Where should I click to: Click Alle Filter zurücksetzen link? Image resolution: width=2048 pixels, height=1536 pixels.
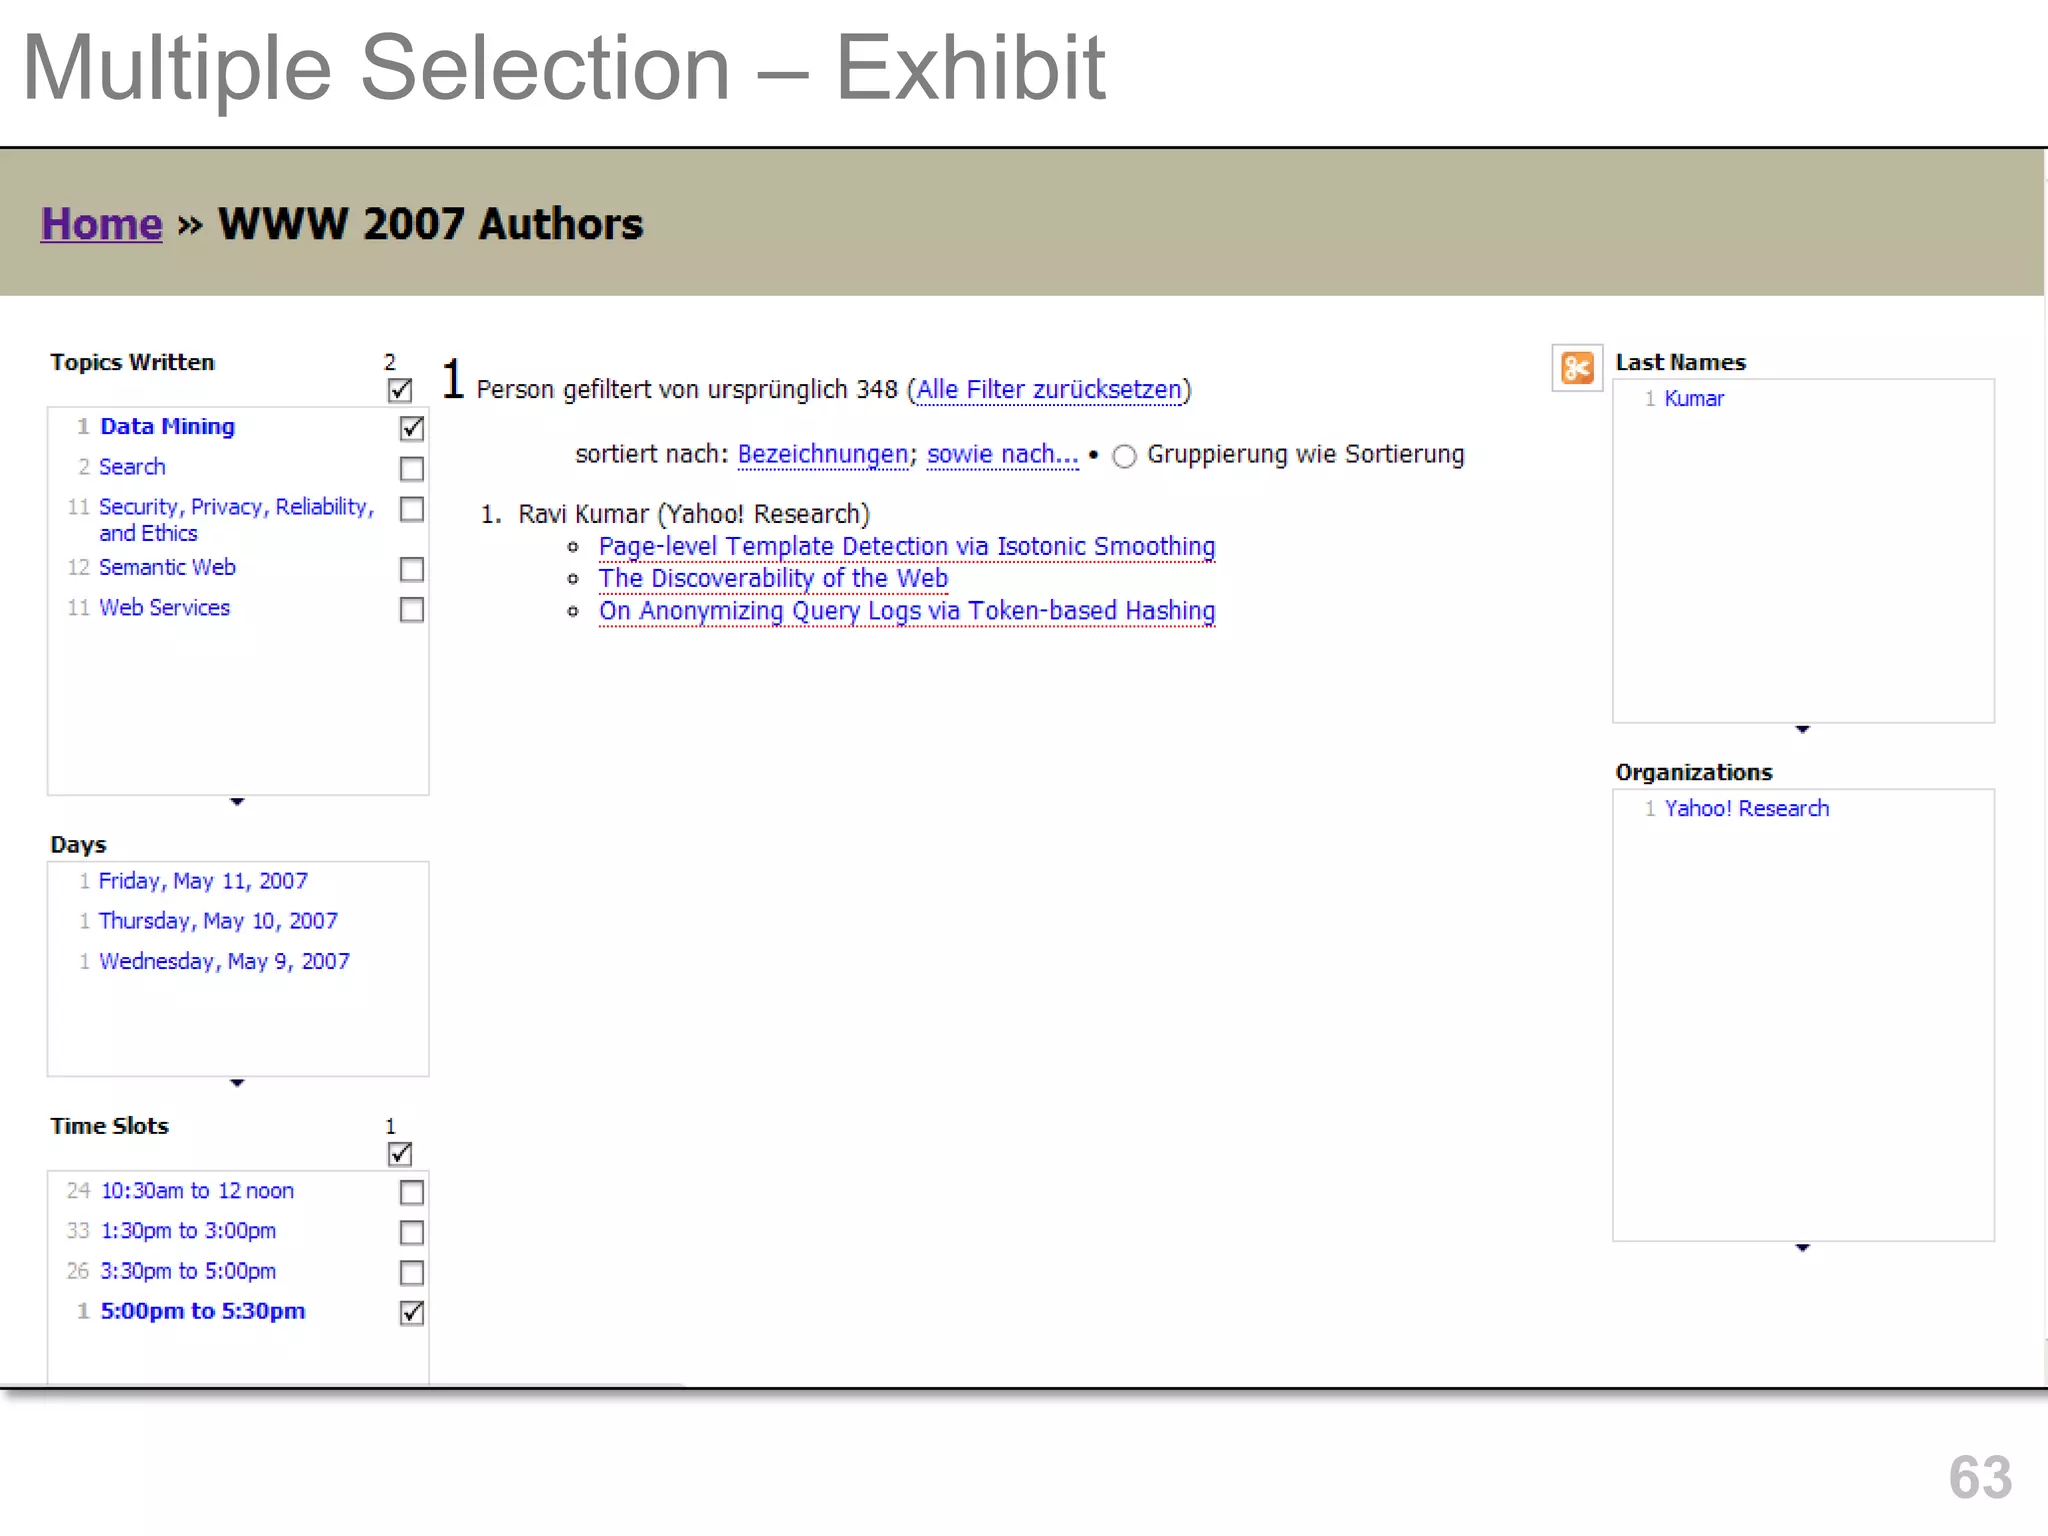click(1049, 389)
